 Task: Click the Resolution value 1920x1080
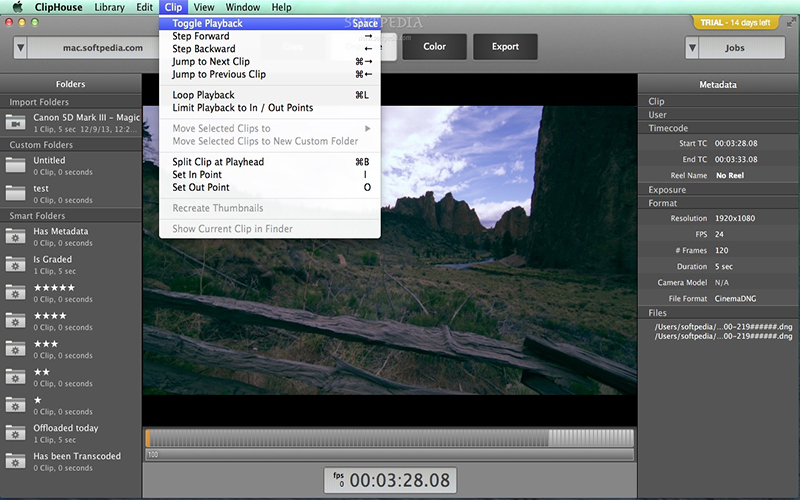(735, 218)
